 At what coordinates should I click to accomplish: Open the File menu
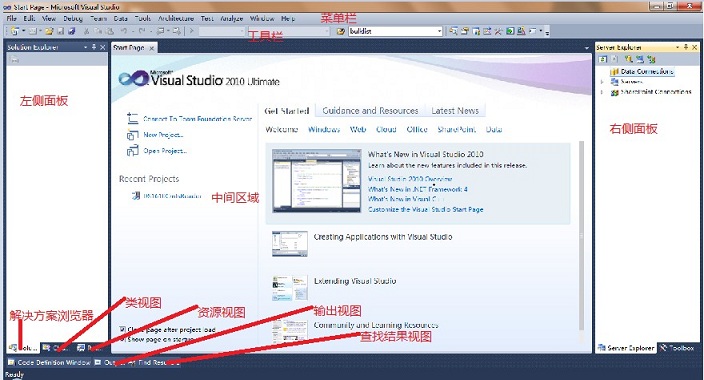pyautogui.click(x=11, y=18)
